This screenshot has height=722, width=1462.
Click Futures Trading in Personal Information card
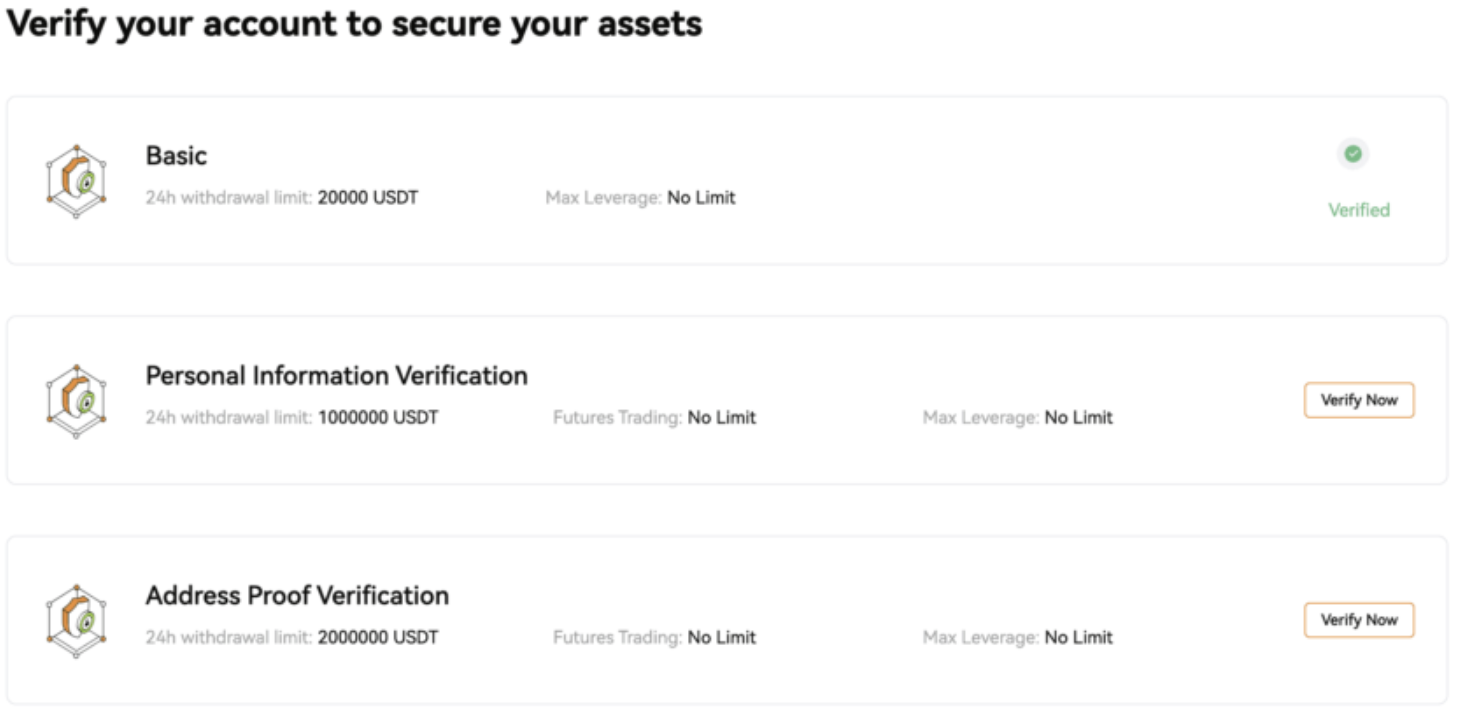coord(654,418)
